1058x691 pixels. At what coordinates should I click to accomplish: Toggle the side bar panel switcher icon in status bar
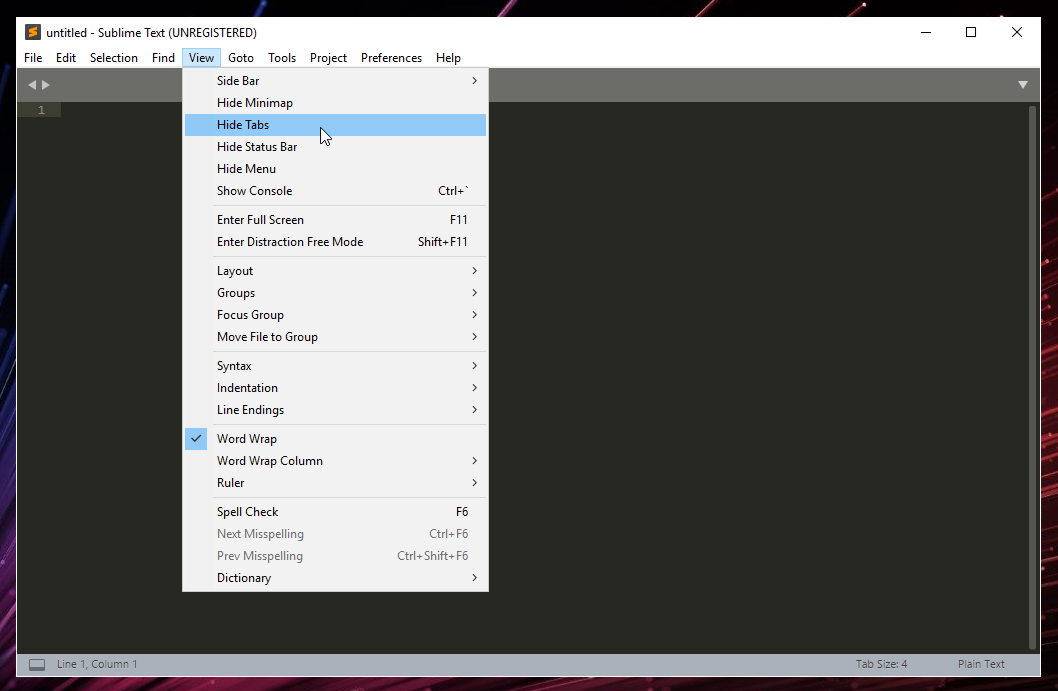[x=37, y=665]
